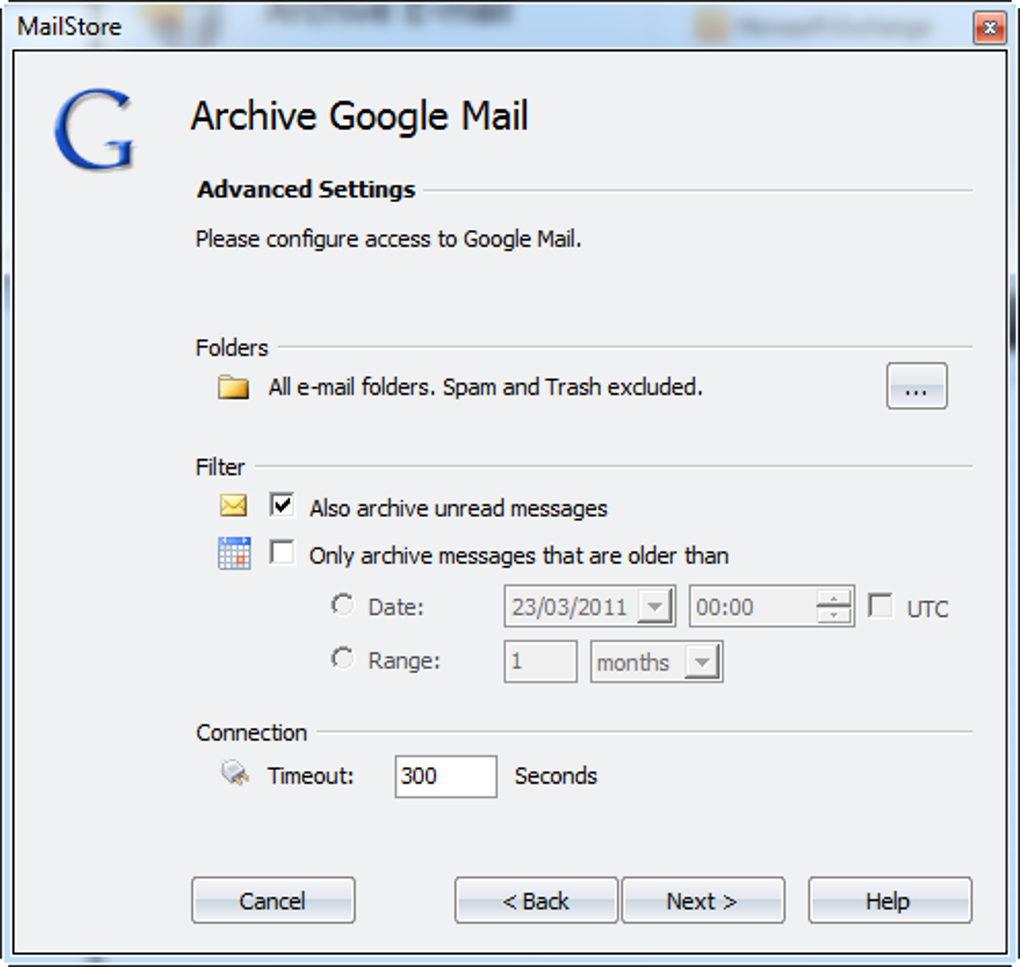Click the 'Seconds' label
This screenshot has height=967, width=1020.
pyautogui.click(x=556, y=776)
